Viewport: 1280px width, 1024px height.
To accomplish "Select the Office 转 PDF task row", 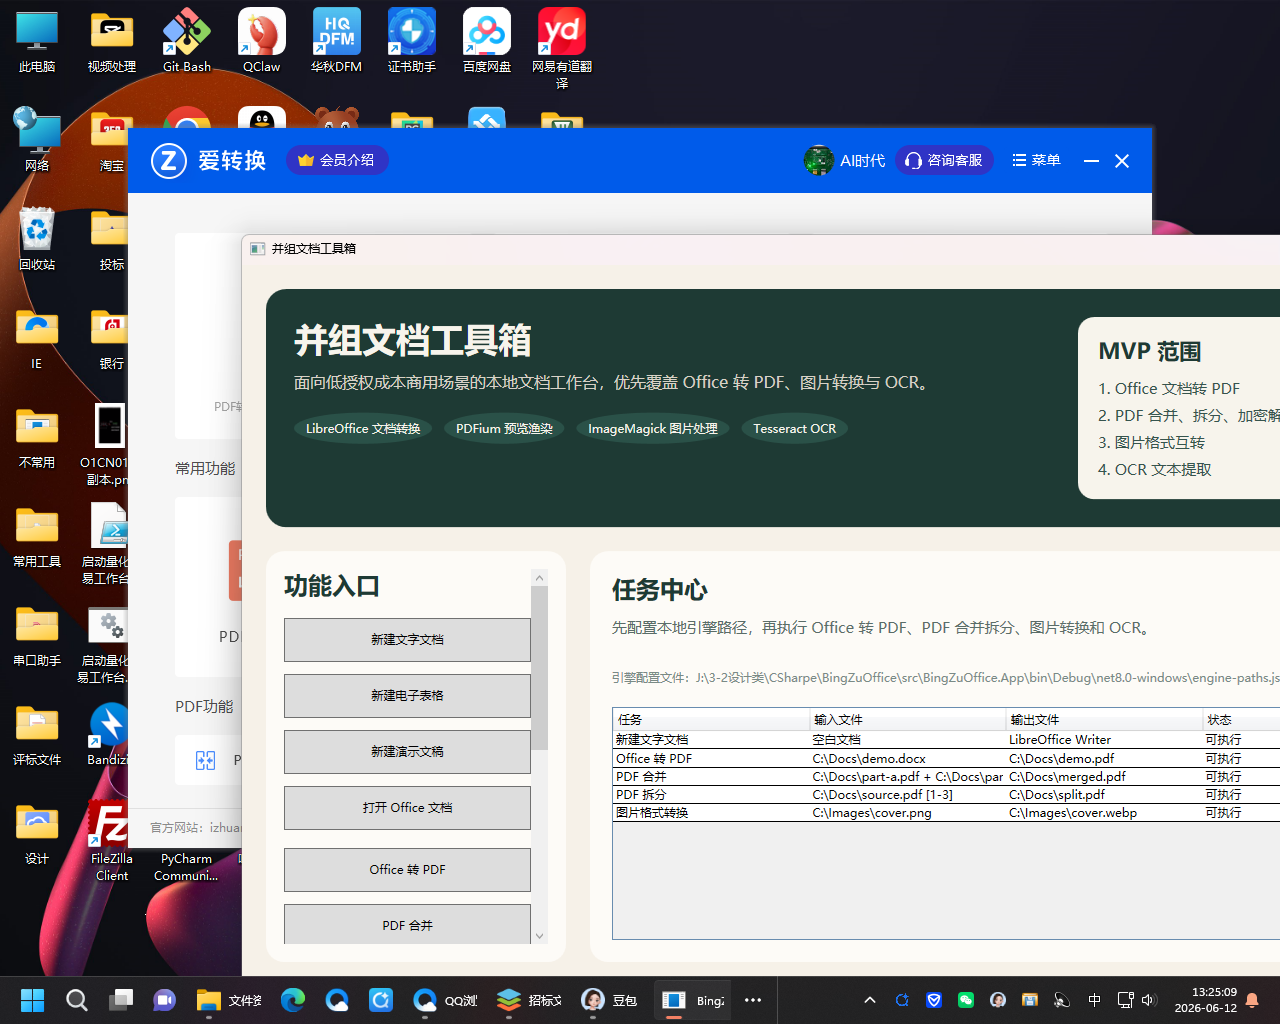I will click(946, 759).
